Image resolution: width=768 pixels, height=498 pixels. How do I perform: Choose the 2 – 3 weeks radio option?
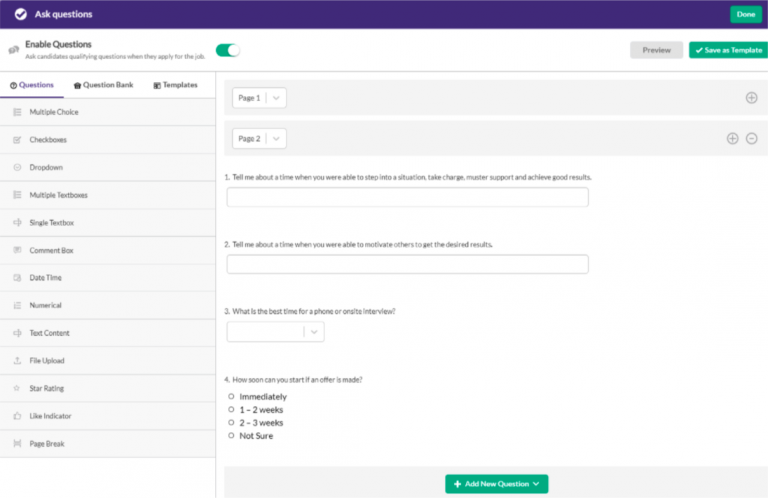tap(231, 422)
